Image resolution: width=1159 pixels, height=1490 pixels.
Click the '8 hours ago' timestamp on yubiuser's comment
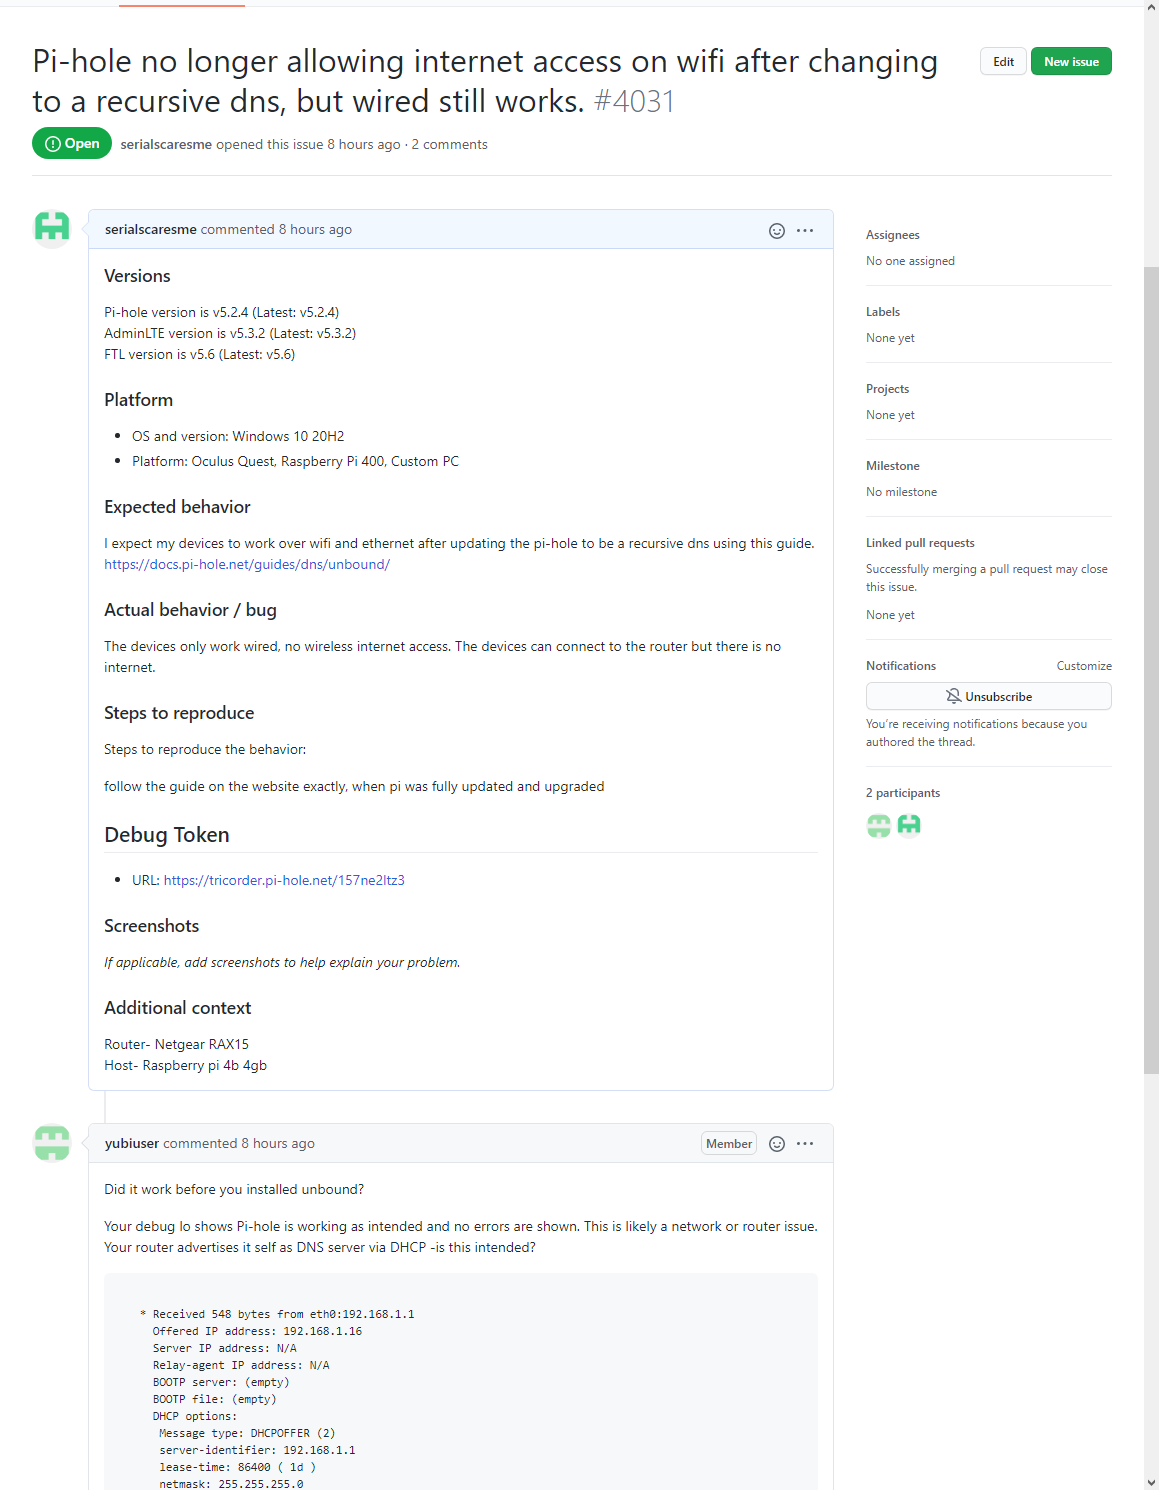[x=278, y=1144]
